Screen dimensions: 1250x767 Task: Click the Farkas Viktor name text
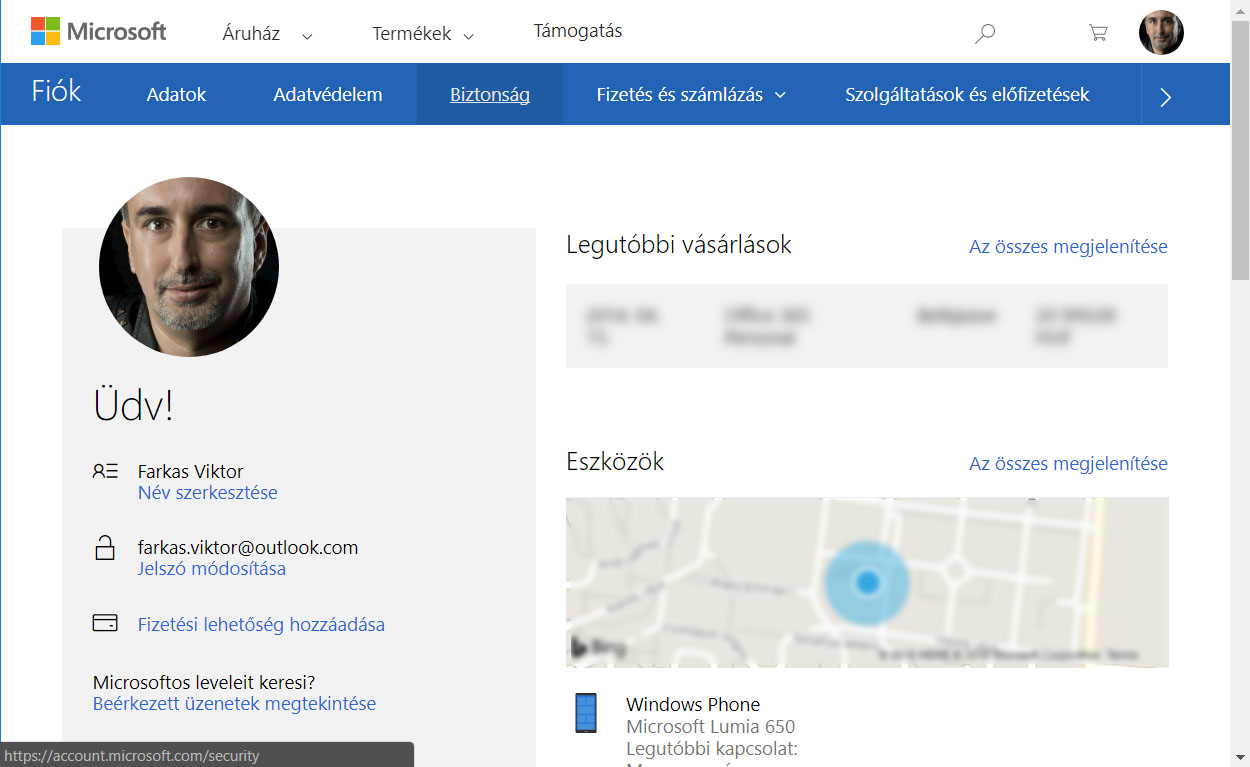point(191,471)
